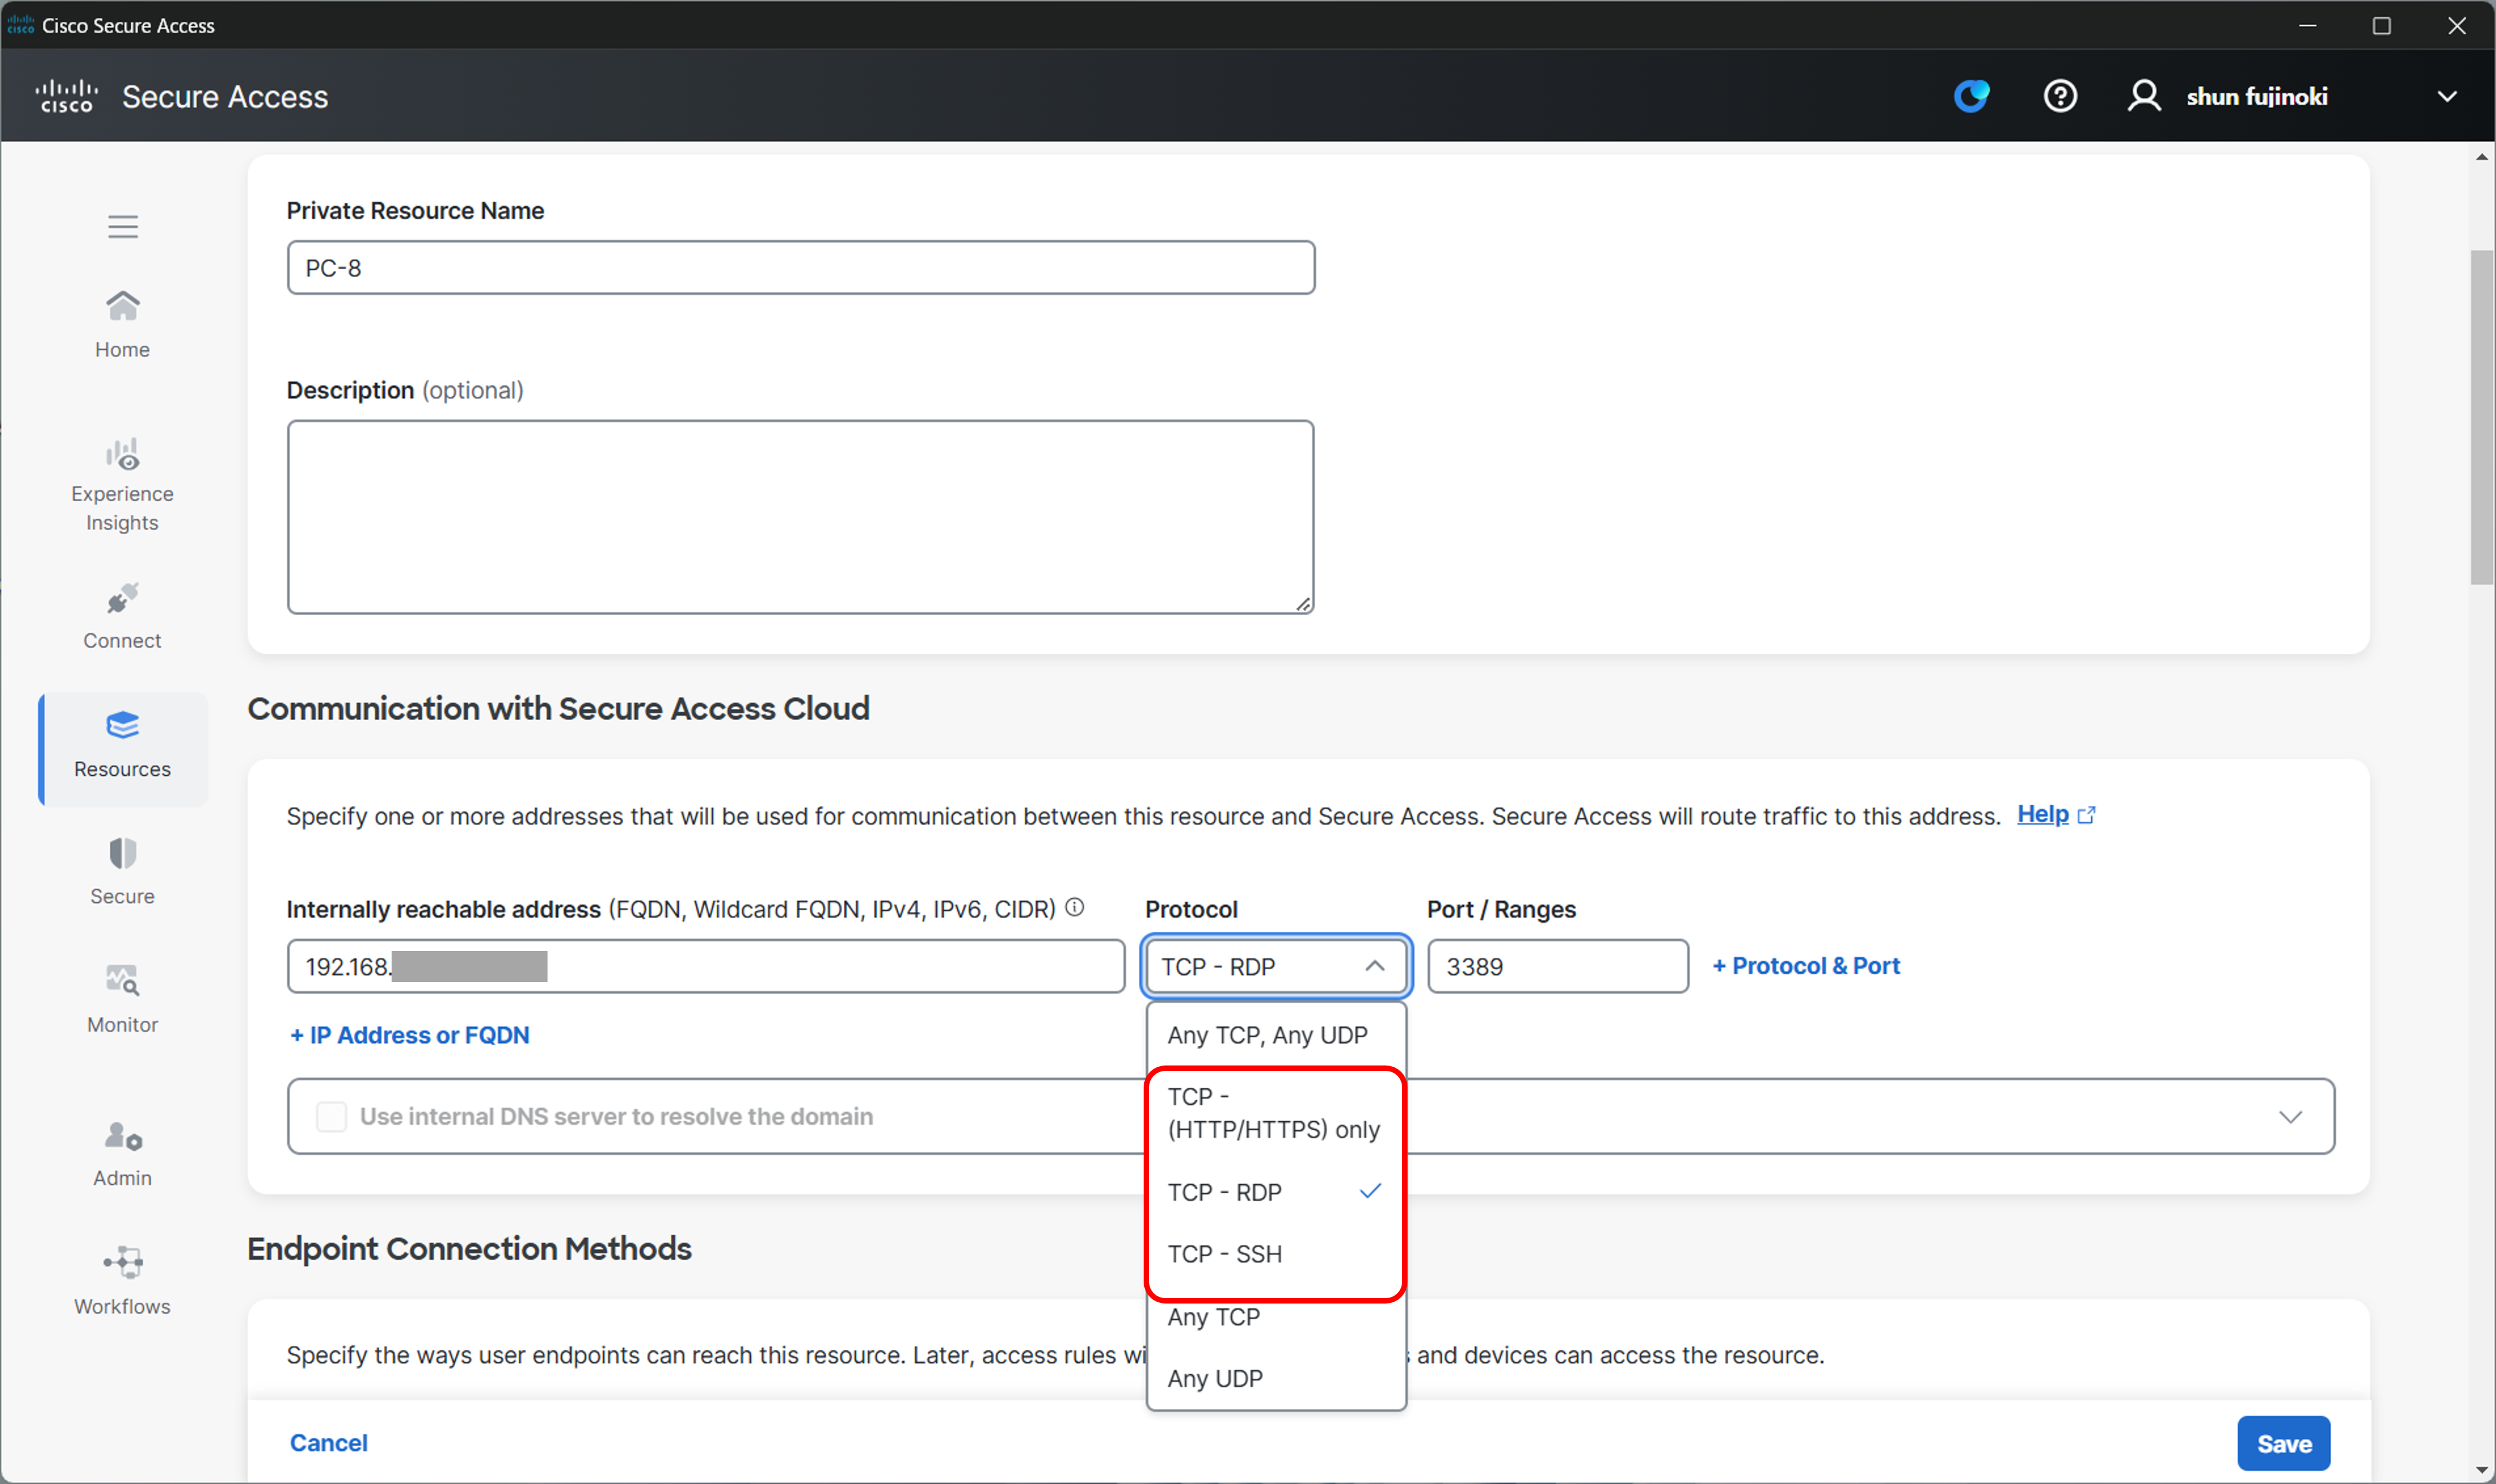
Task: Expand the shun fujinoki account menu arrow
Action: (2446, 97)
